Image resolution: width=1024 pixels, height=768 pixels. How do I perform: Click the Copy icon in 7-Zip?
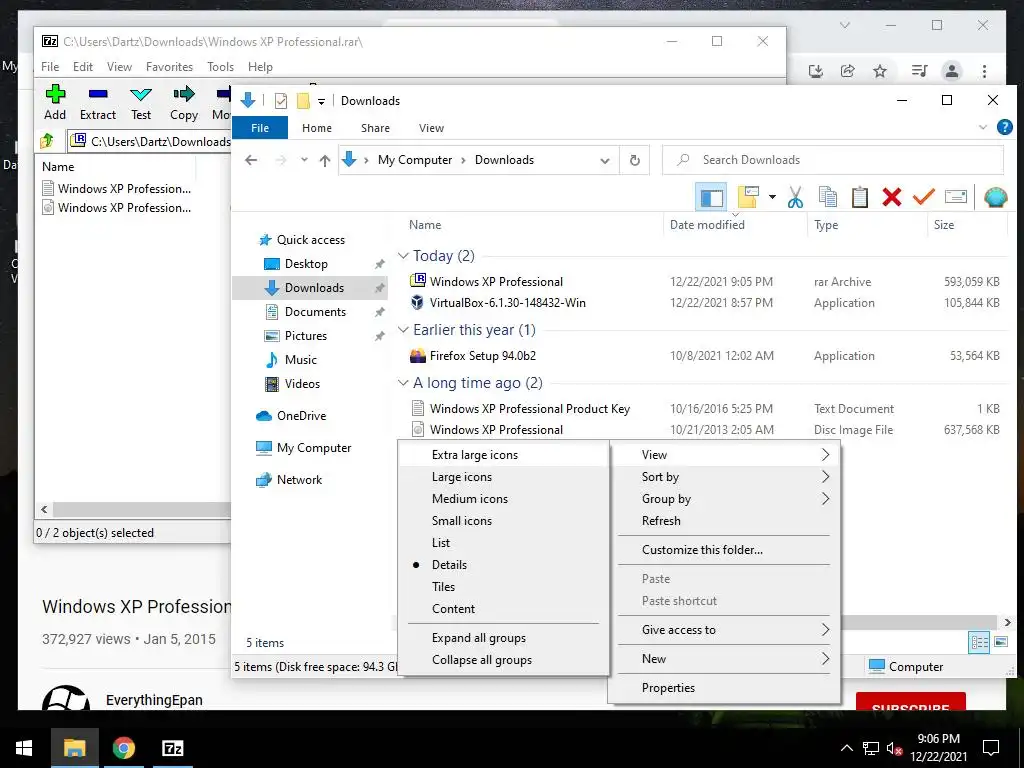184,103
